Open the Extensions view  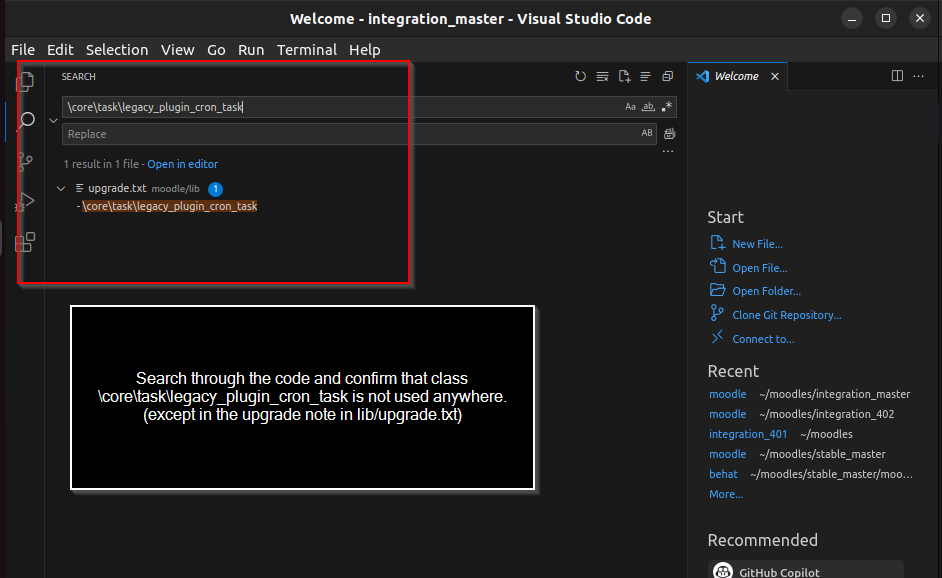[x=25, y=242]
